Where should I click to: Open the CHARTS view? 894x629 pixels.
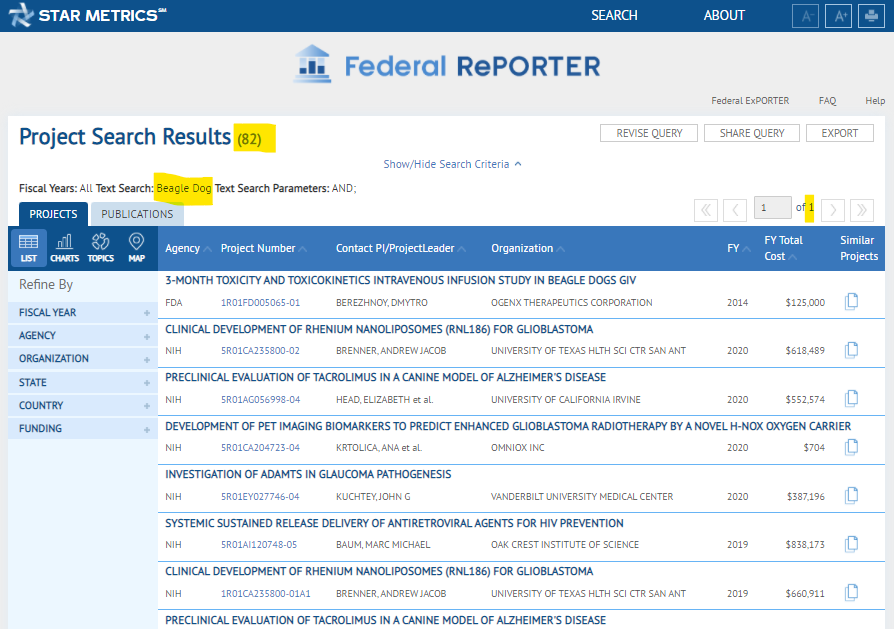[64, 248]
